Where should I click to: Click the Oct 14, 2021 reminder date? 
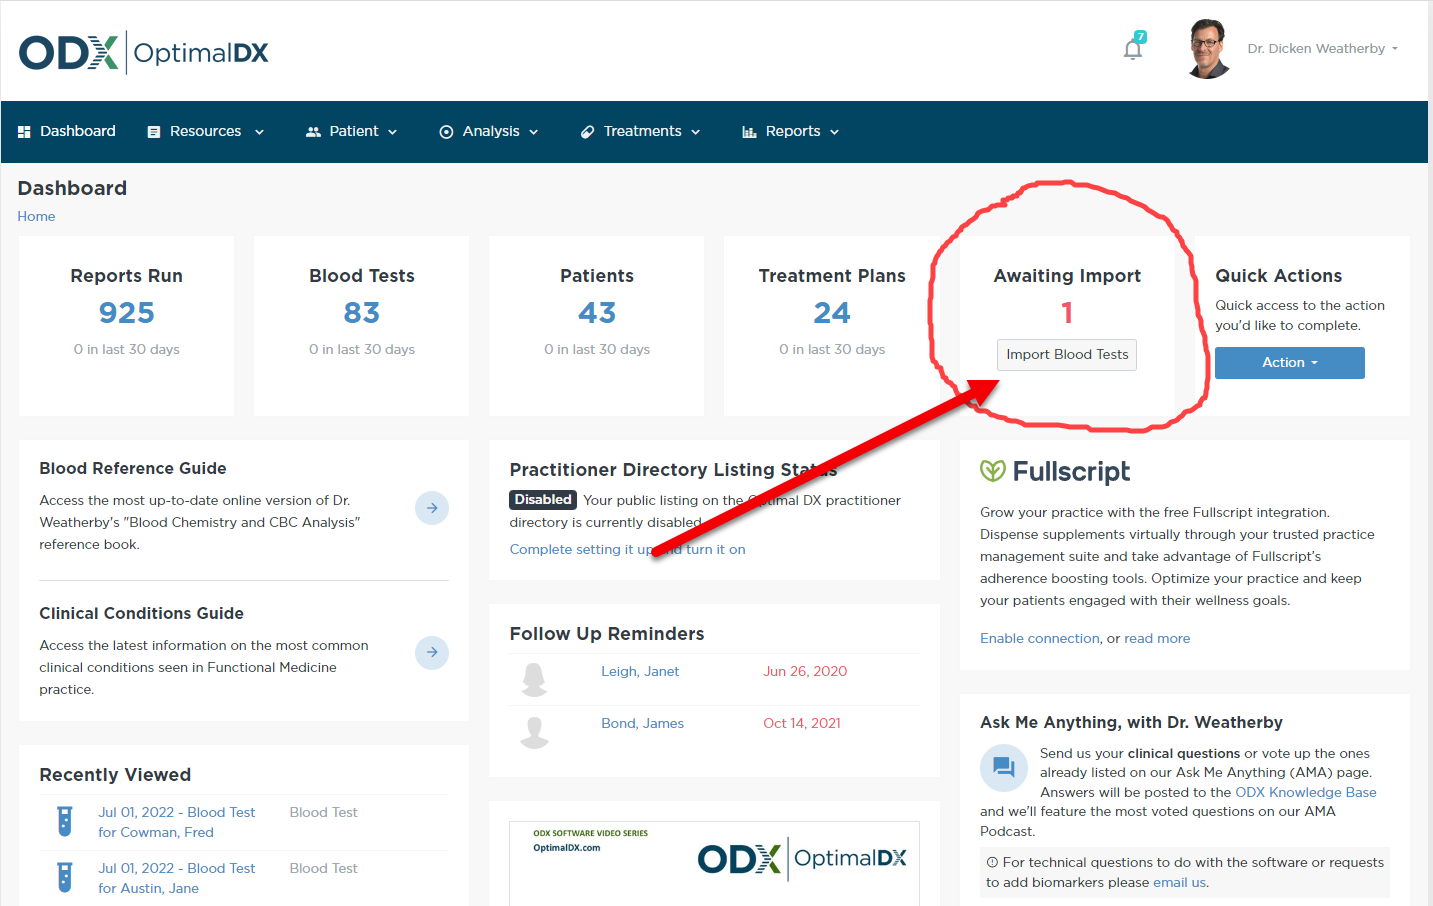802,723
